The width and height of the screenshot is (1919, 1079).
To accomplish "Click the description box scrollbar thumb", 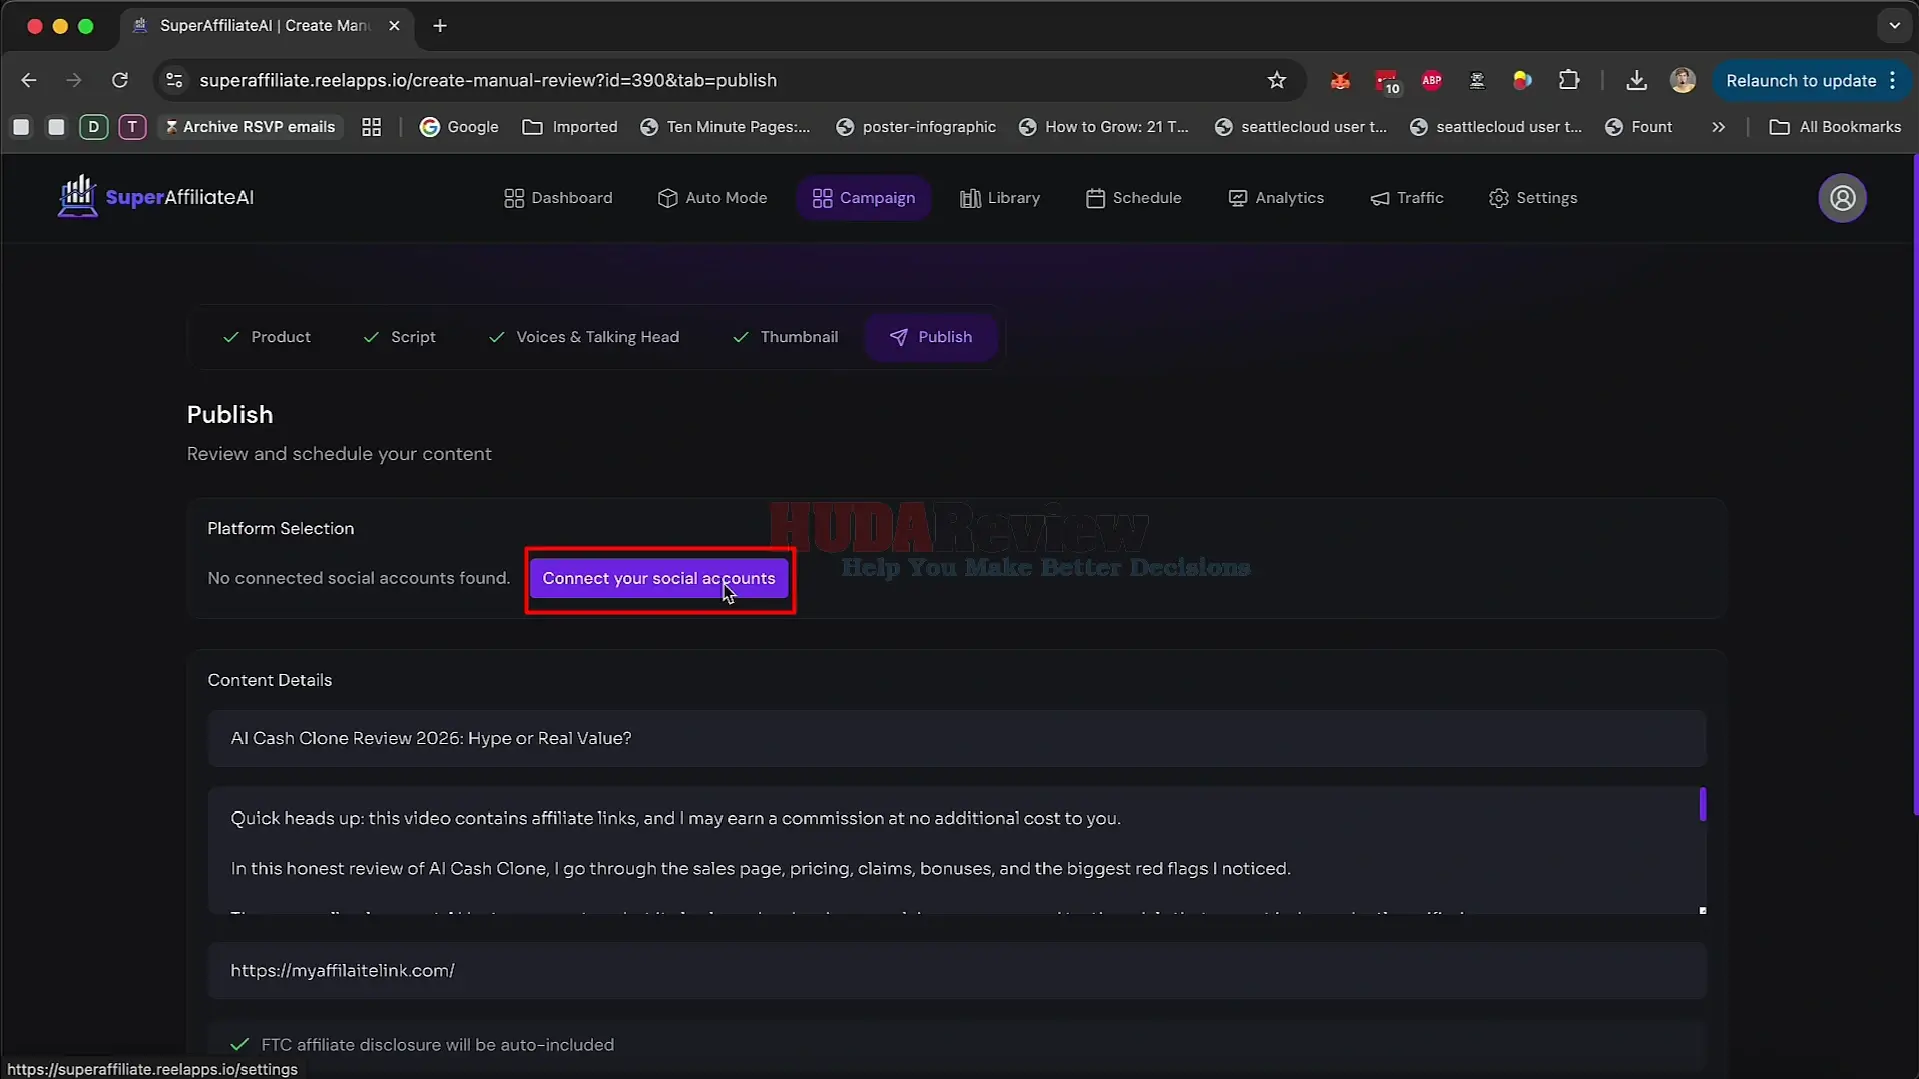I will (x=1702, y=804).
